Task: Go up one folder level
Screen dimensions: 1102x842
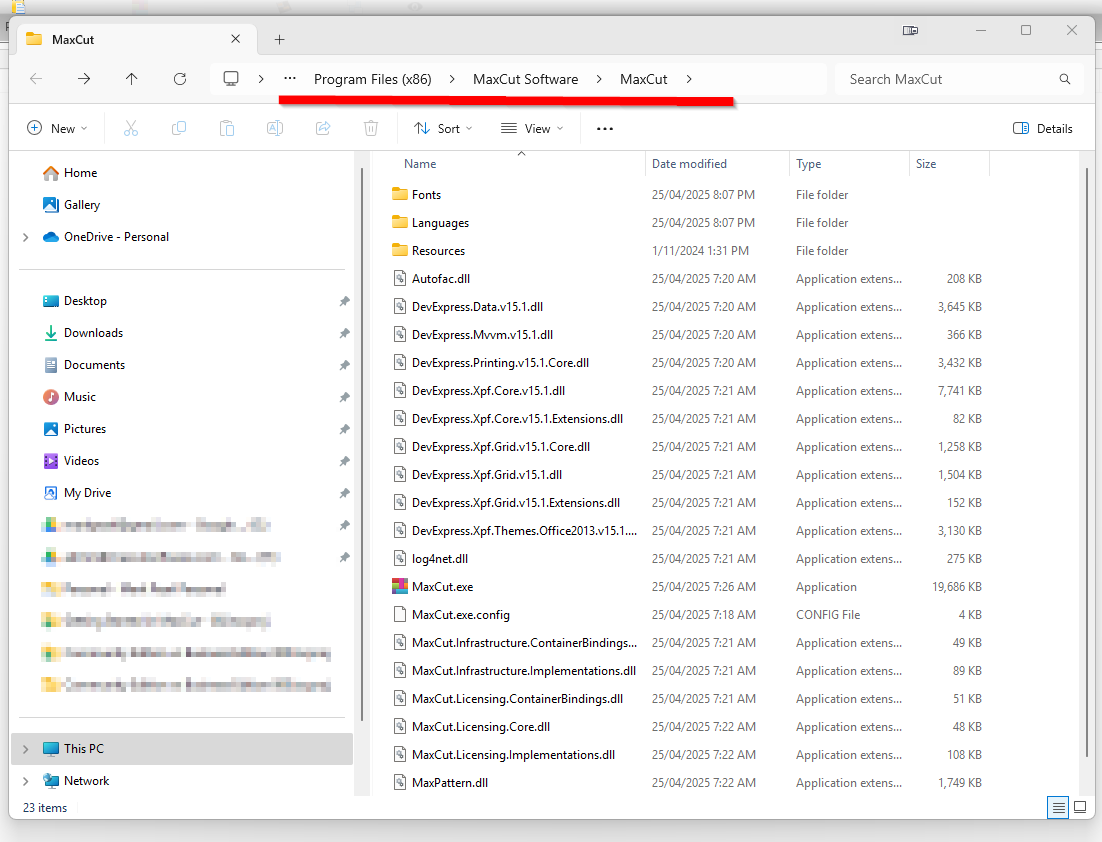Action: [x=131, y=79]
